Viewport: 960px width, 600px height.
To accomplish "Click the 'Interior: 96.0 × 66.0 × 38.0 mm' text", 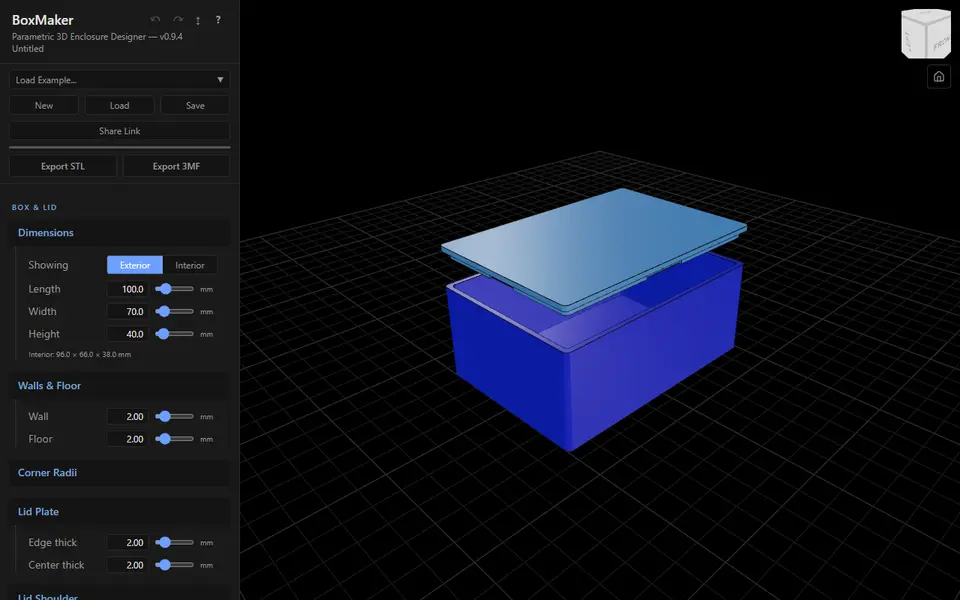I will coord(80,354).
